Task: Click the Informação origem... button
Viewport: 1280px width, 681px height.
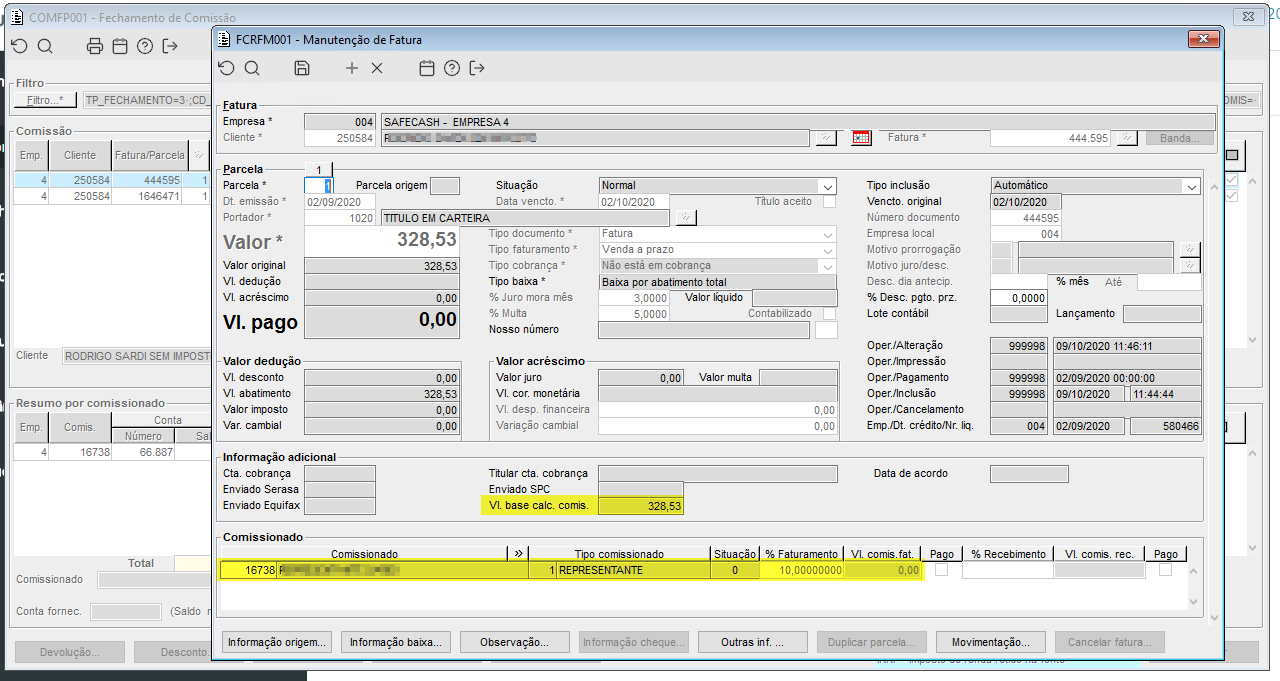Action: point(276,642)
